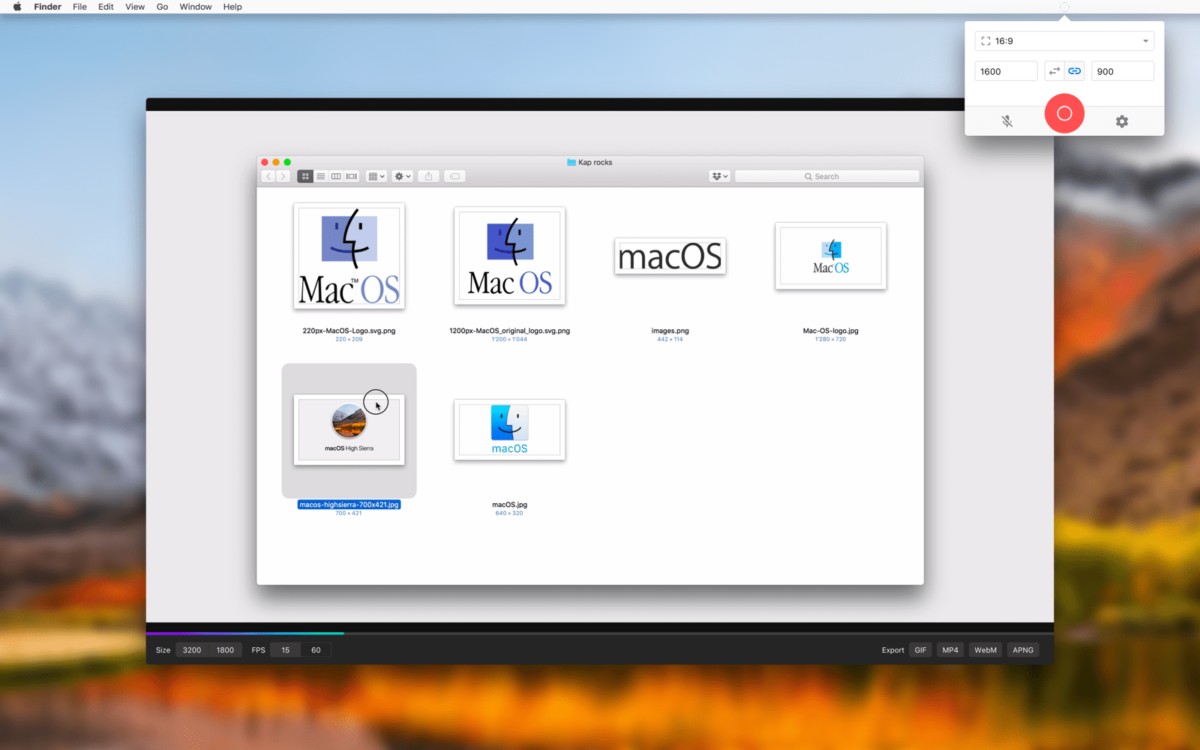1200x750 pixels.
Task: Open the Finder action gear dropdown
Action: [x=402, y=176]
